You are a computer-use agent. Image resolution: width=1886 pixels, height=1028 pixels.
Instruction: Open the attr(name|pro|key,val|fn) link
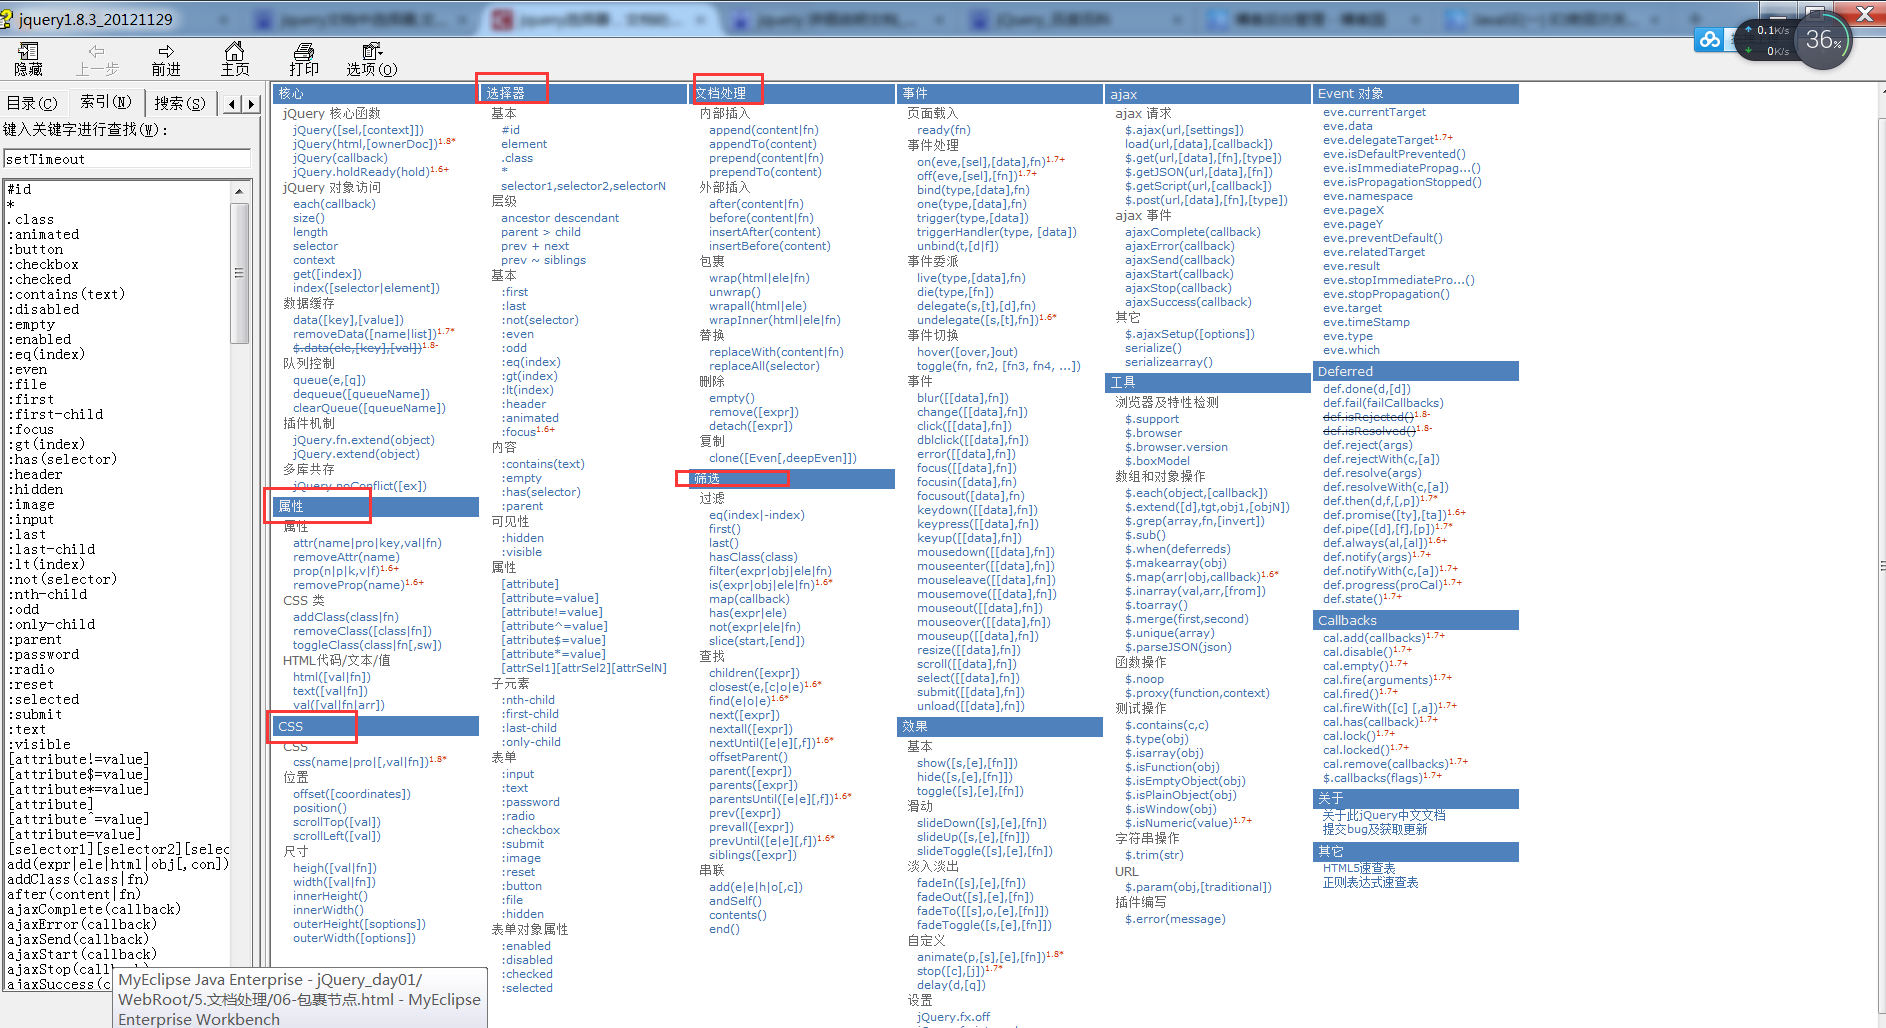[367, 543]
